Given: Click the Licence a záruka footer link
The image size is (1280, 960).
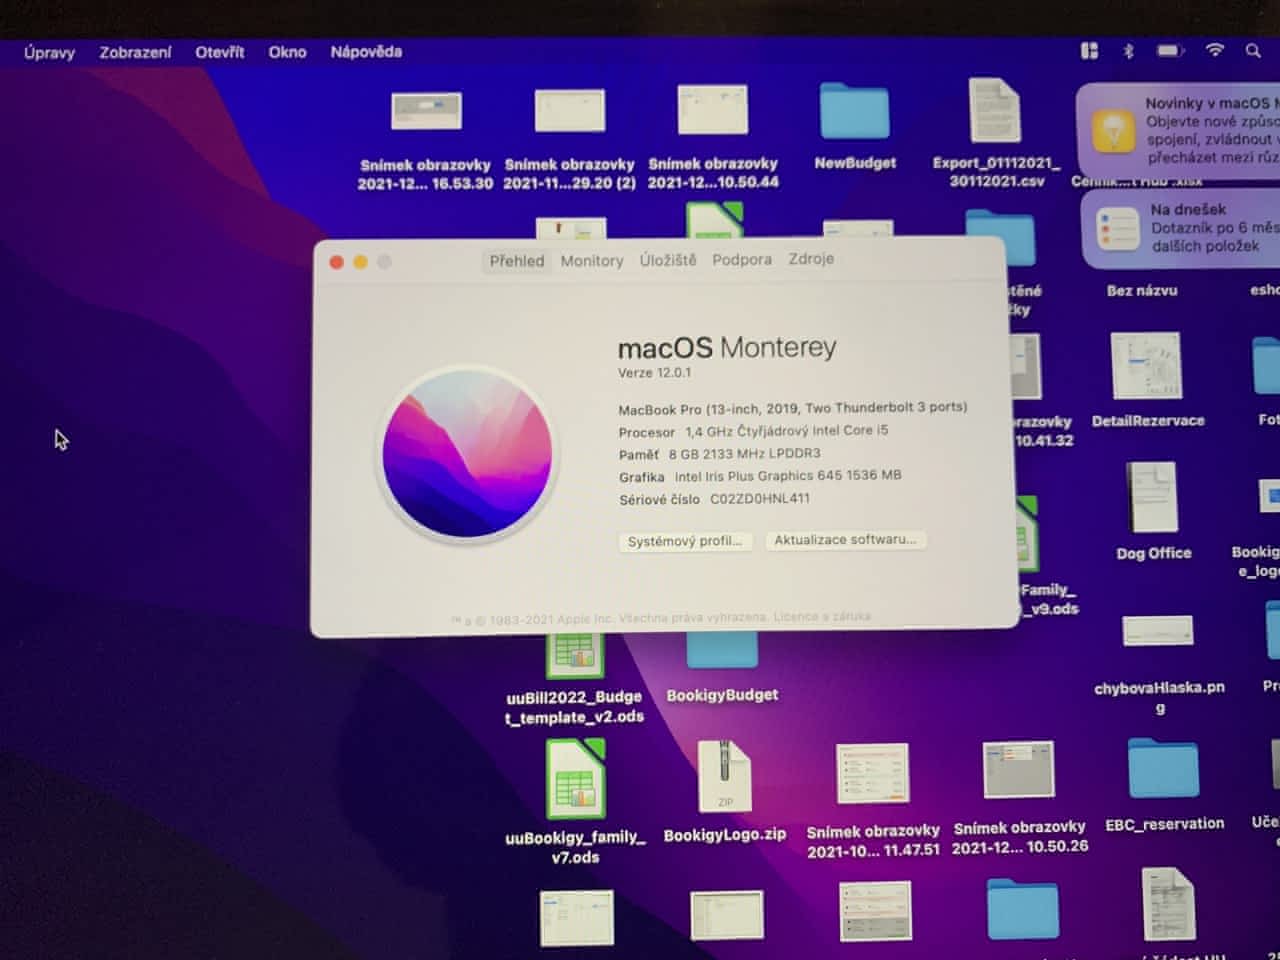Looking at the screenshot, I should click(x=822, y=617).
